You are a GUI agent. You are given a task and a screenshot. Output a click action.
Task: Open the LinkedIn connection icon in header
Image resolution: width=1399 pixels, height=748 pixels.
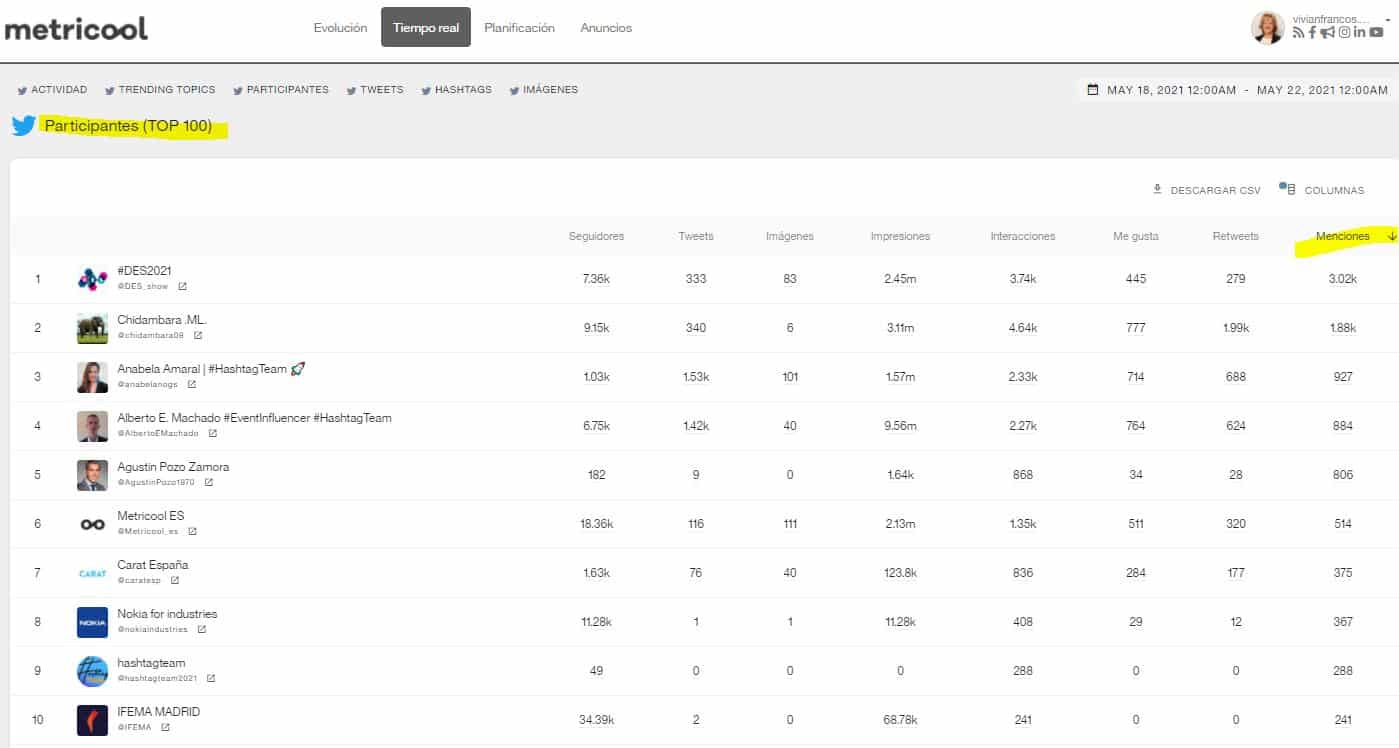pyautogui.click(x=1360, y=32)
